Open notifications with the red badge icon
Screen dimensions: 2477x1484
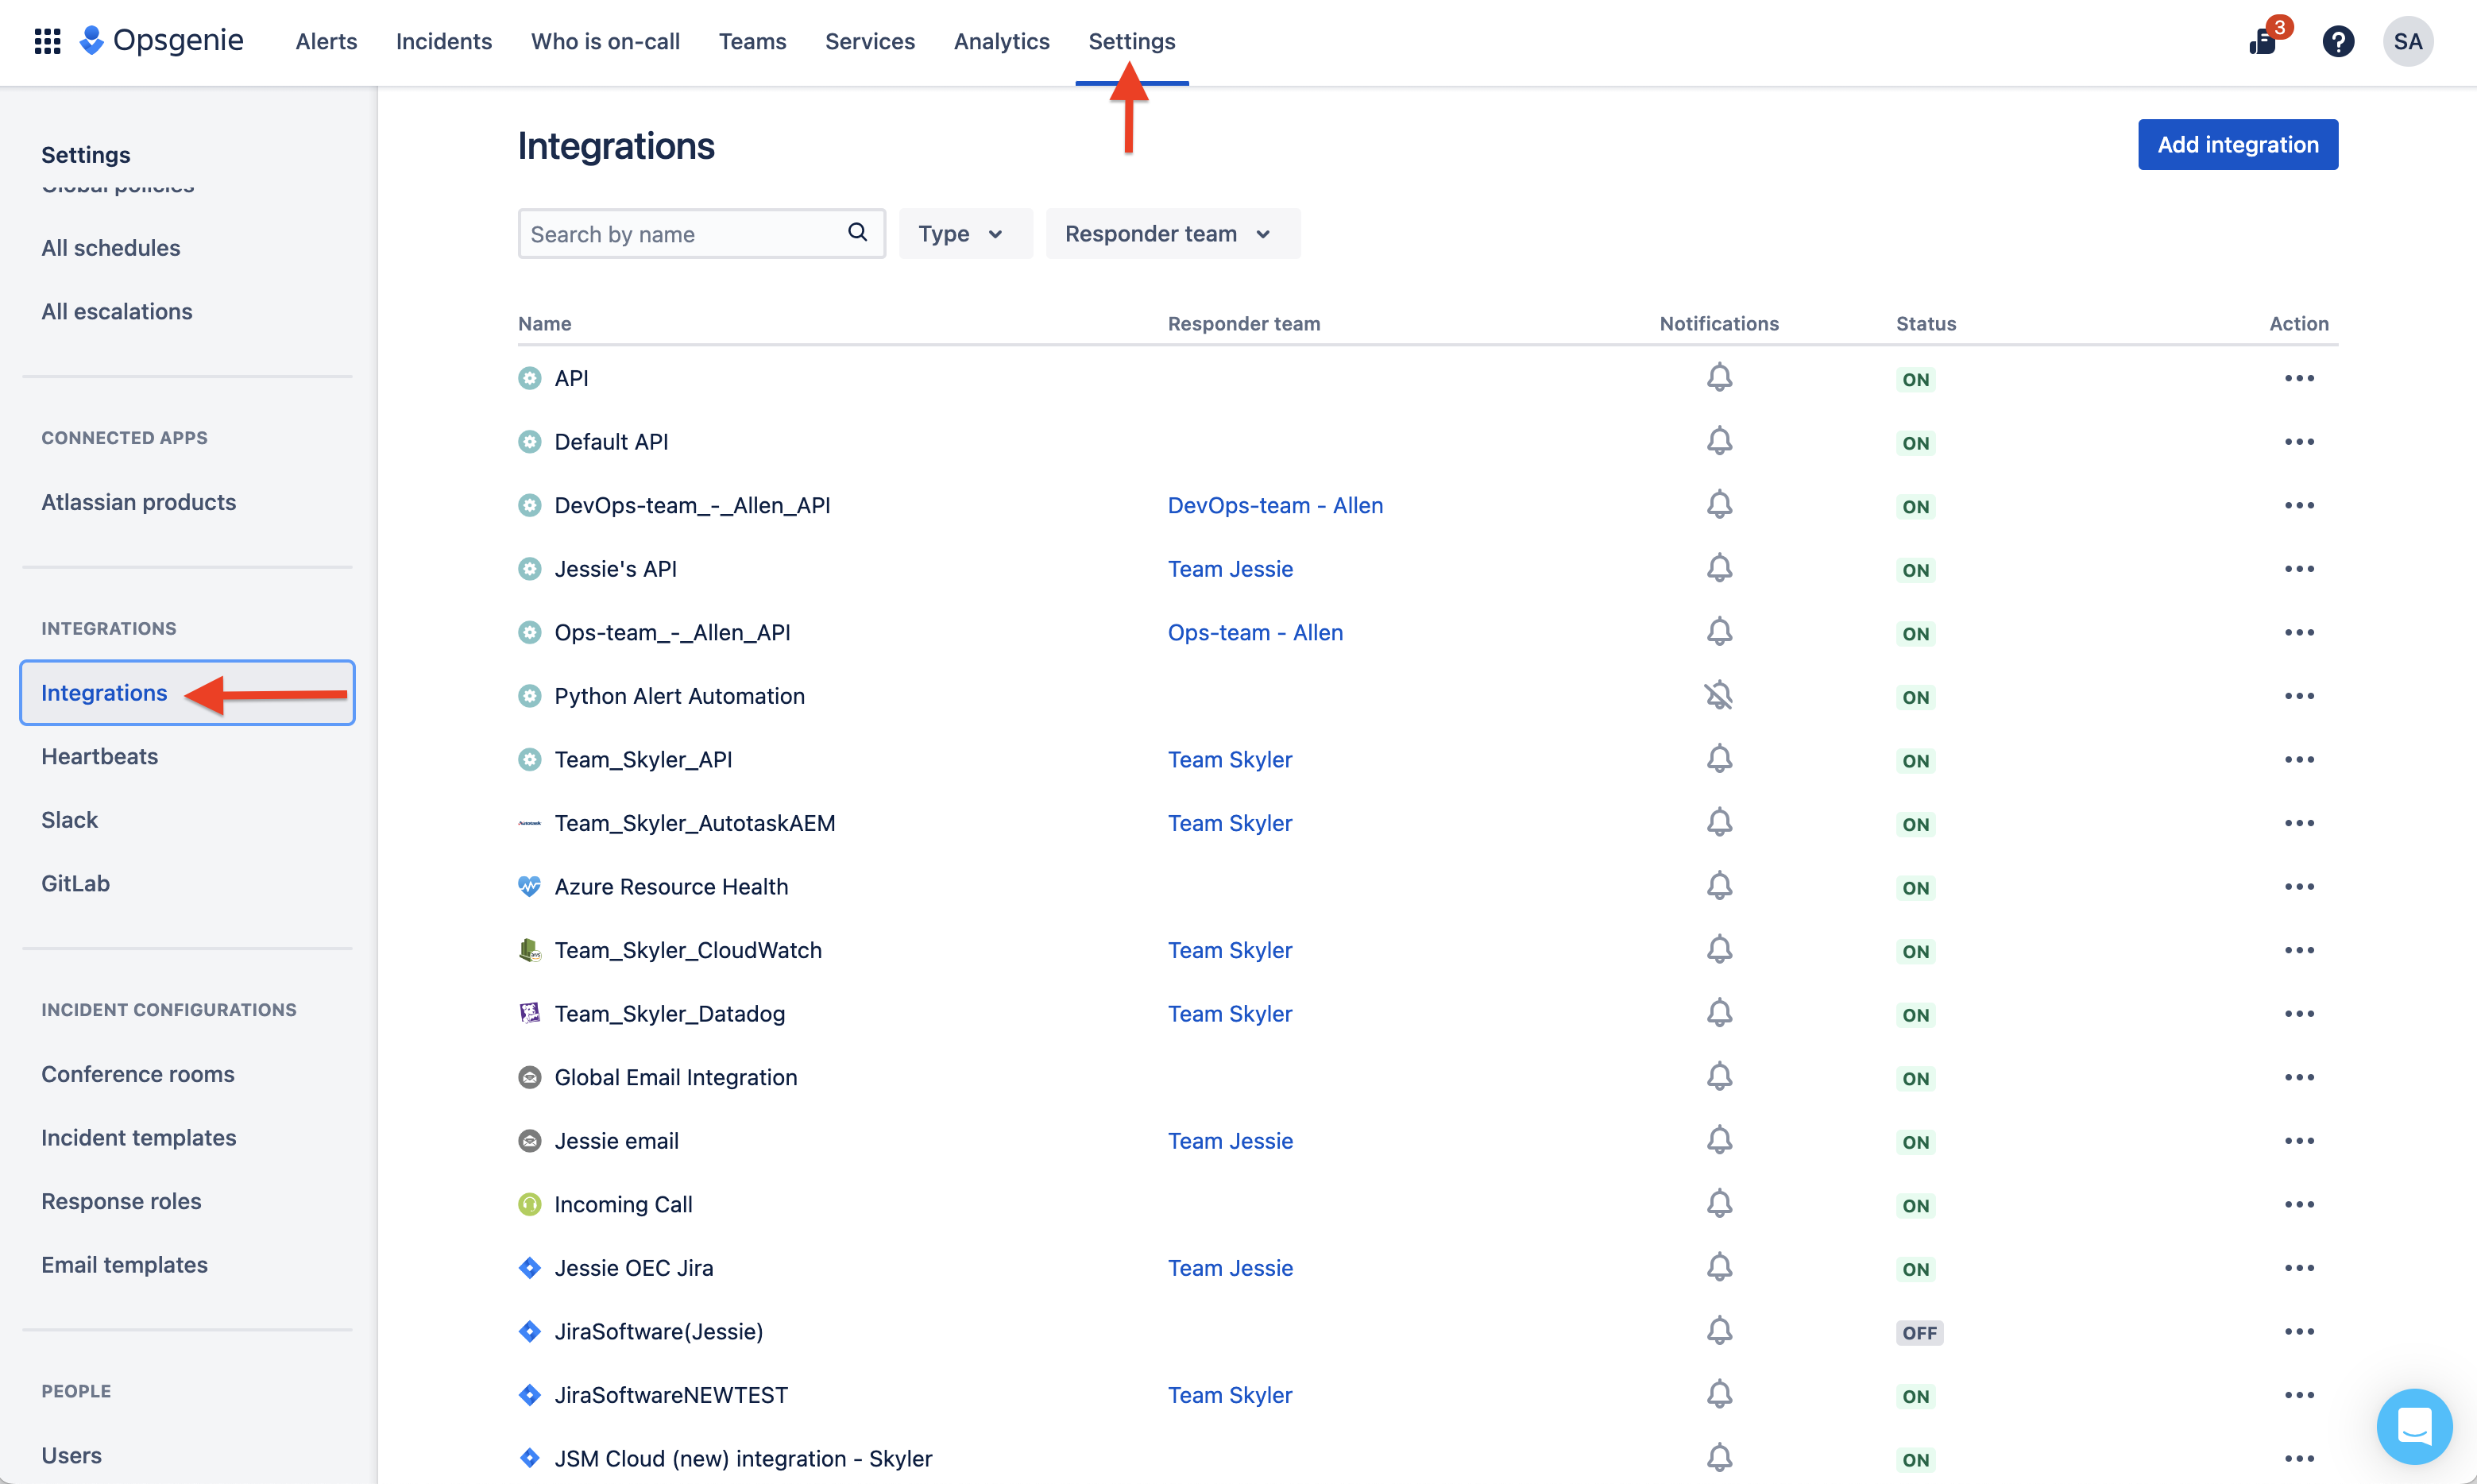coord(2263,43)
